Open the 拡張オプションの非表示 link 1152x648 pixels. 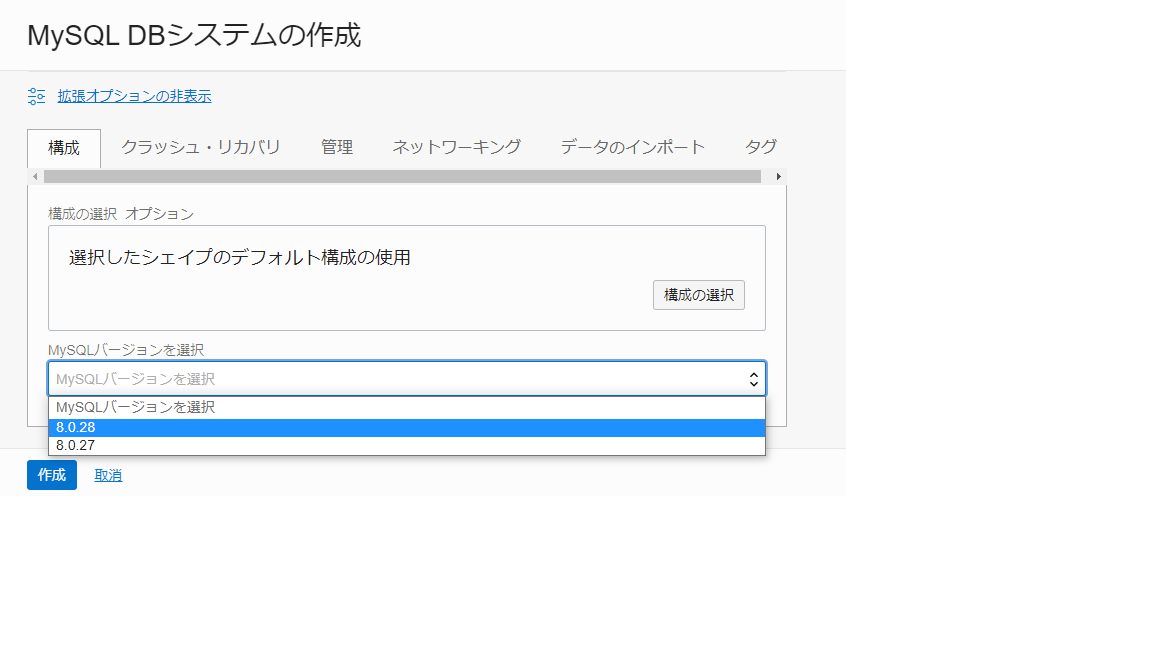click(134, 96)
